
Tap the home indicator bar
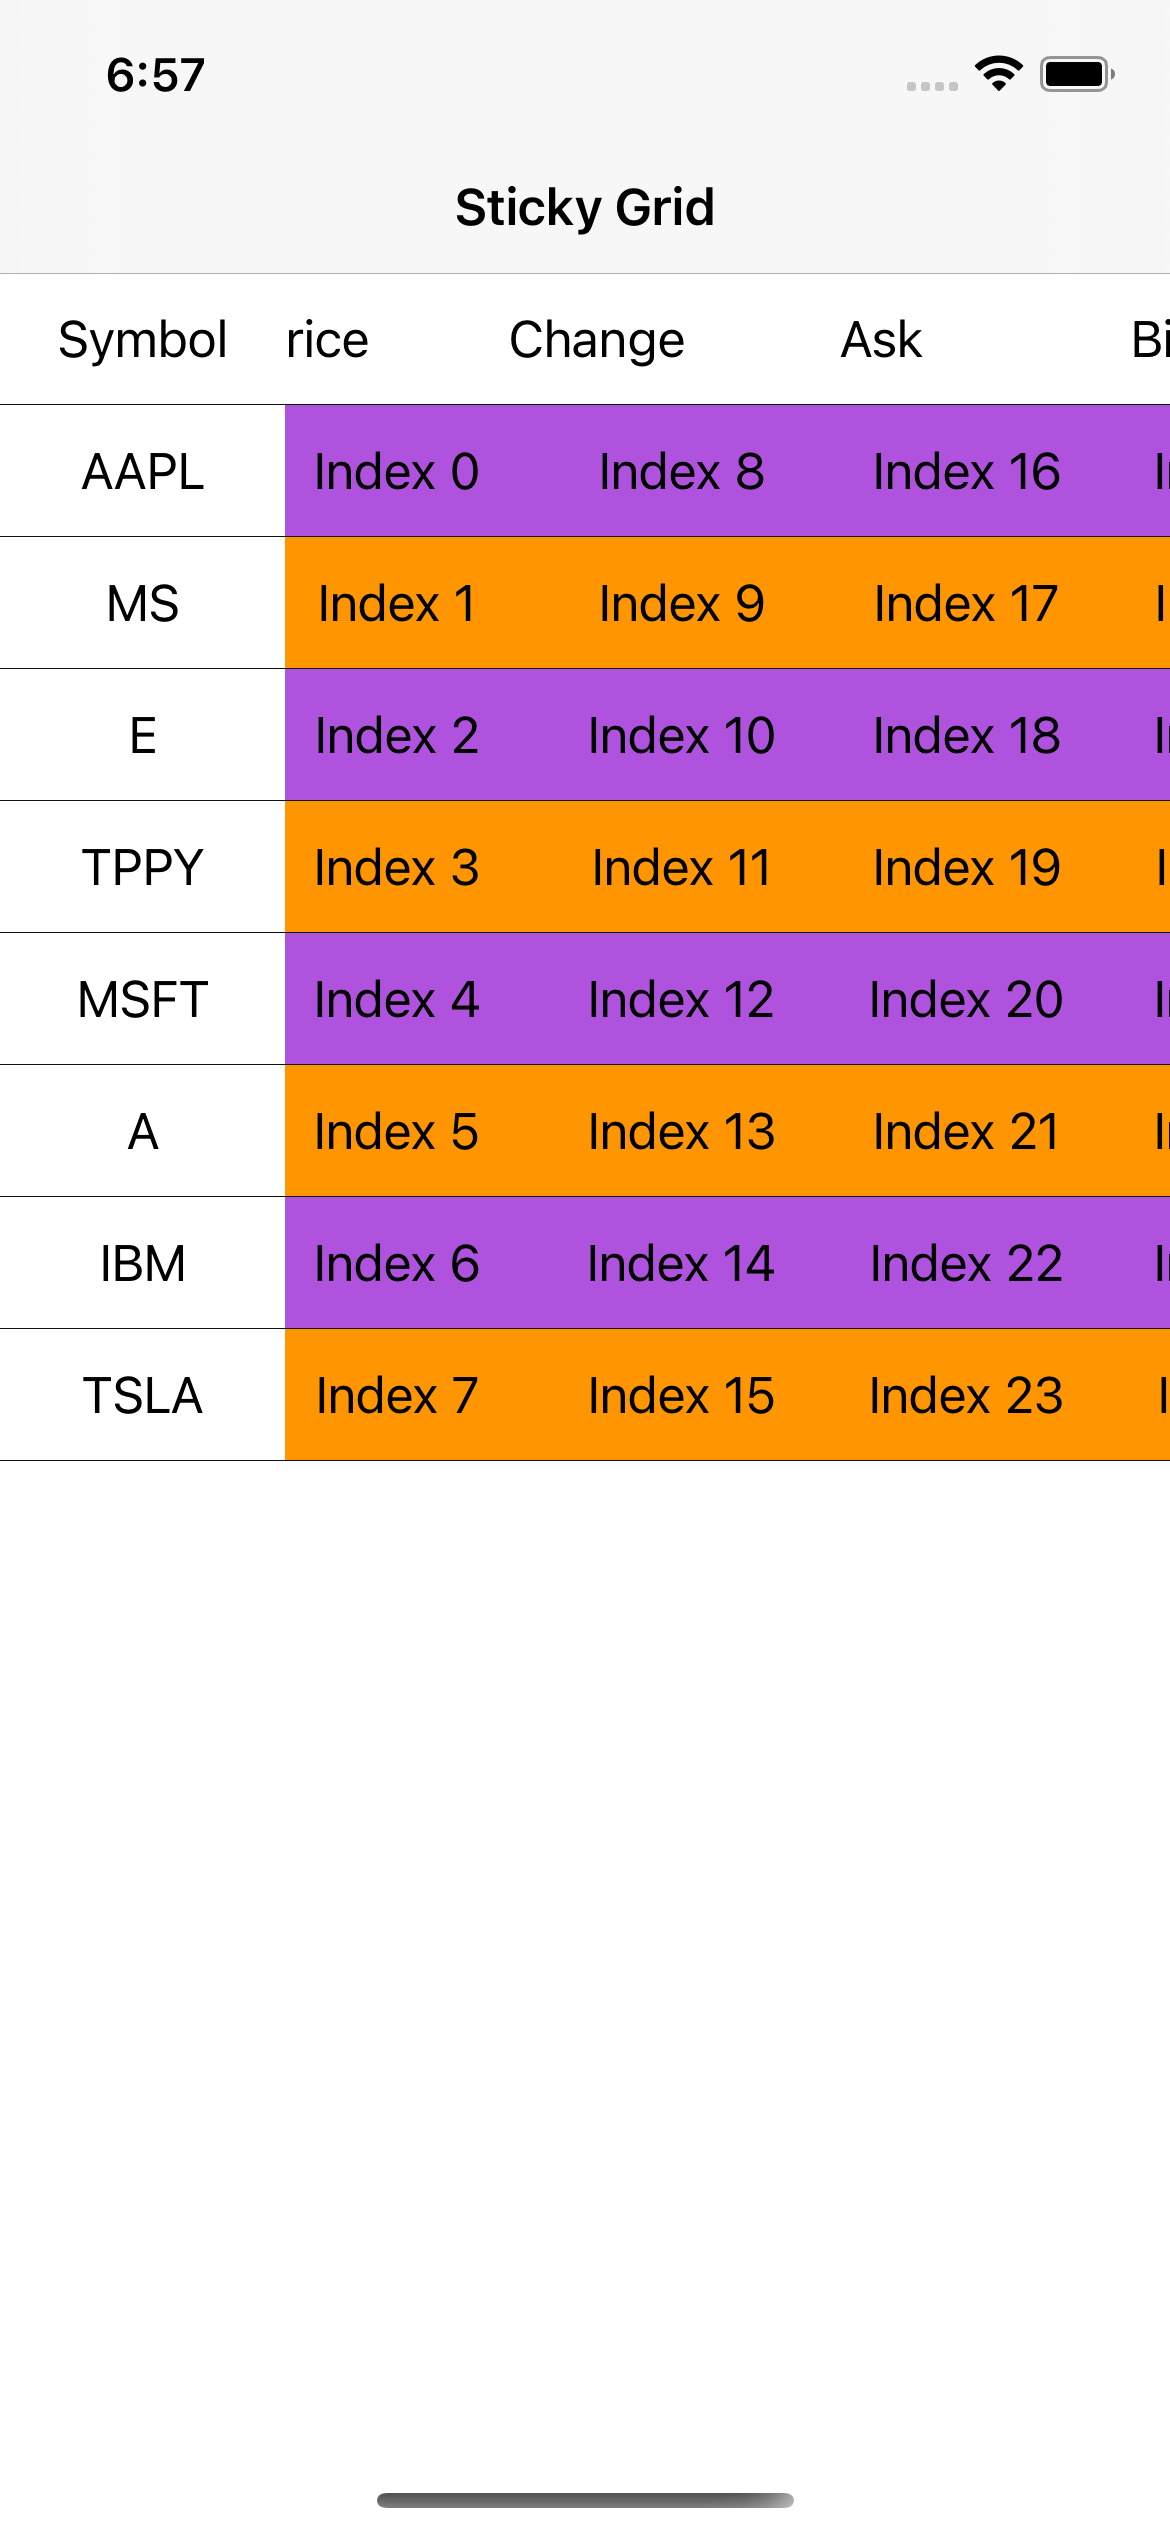coord(585,2500)
